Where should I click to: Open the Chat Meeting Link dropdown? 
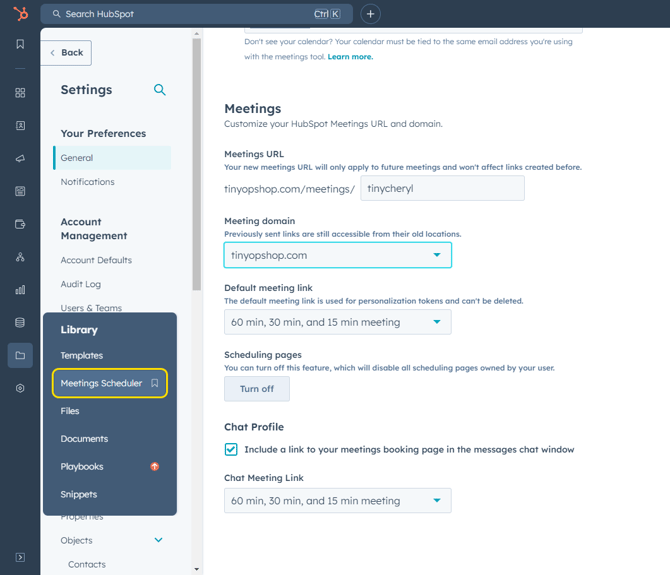[337, 501]
